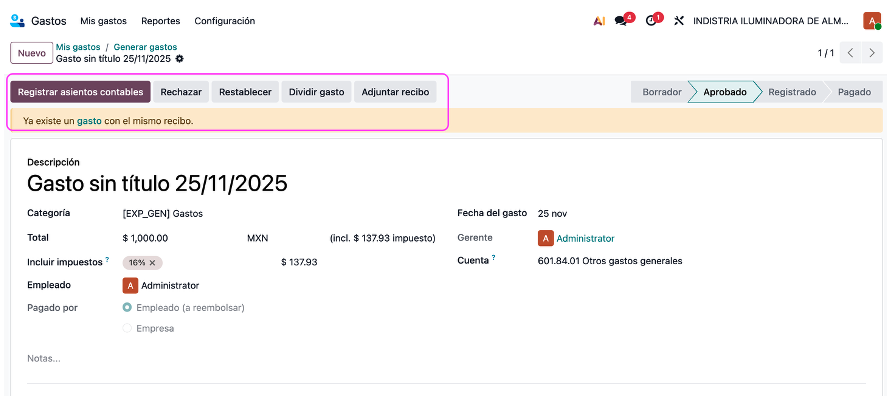This screenshot has width=887, height=396.
Task: Click Categoría field [EXP_GEN] Gastos
Action: coord(162,214)
